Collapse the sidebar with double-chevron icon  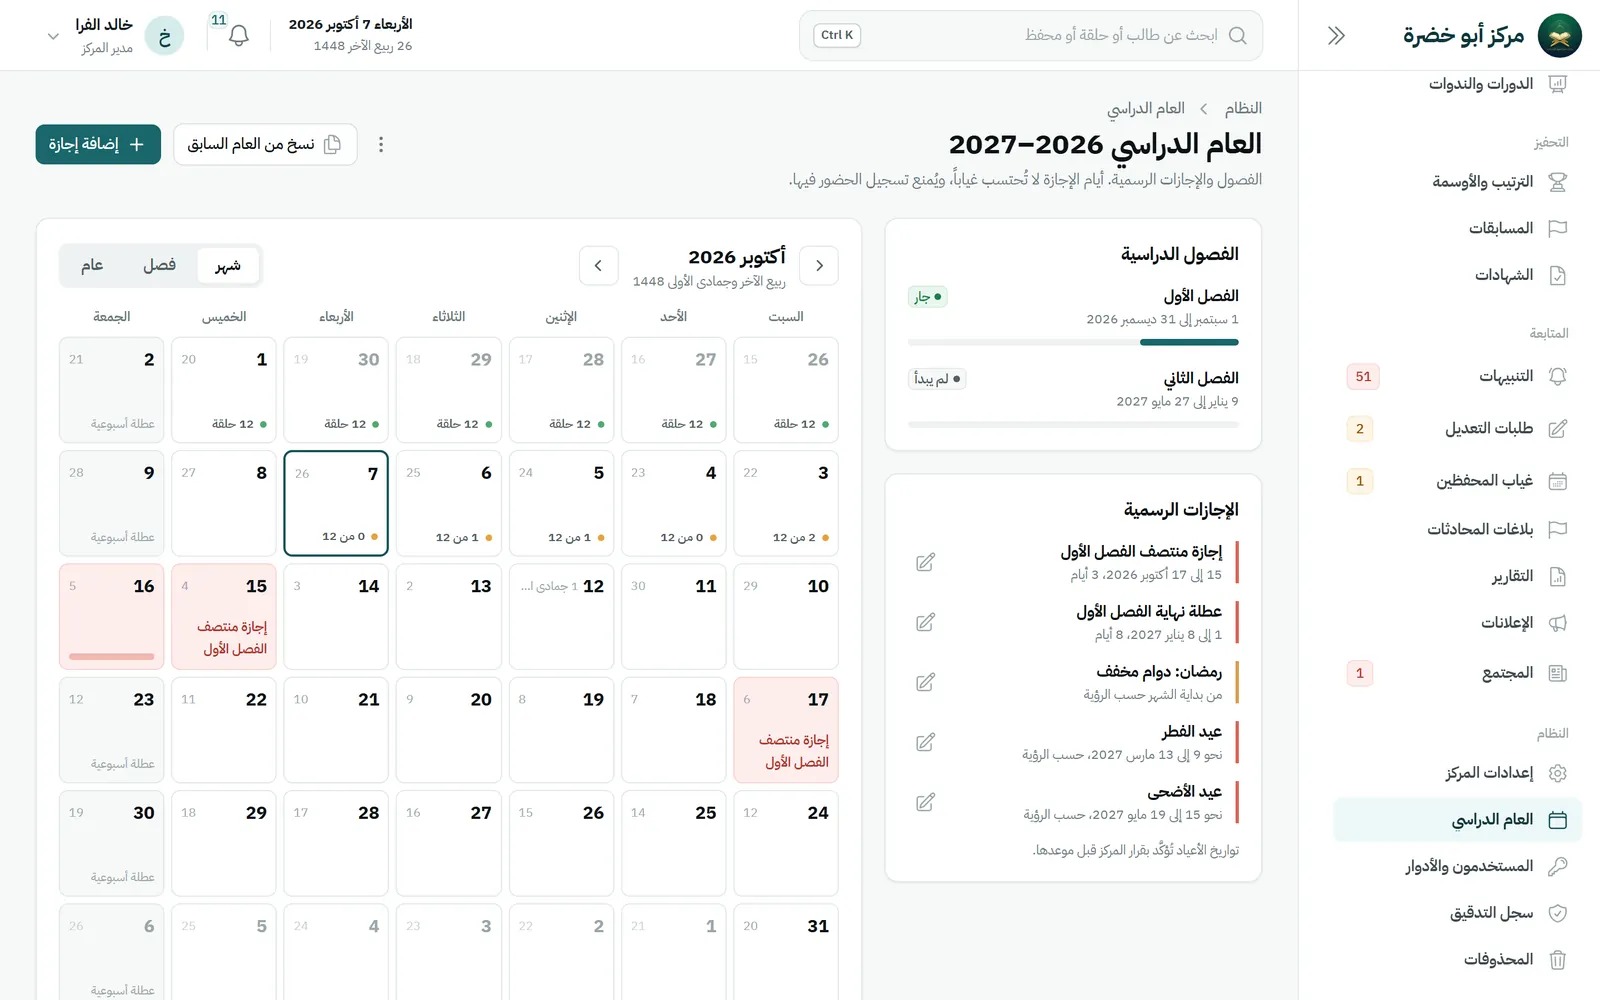(1336, 36)
